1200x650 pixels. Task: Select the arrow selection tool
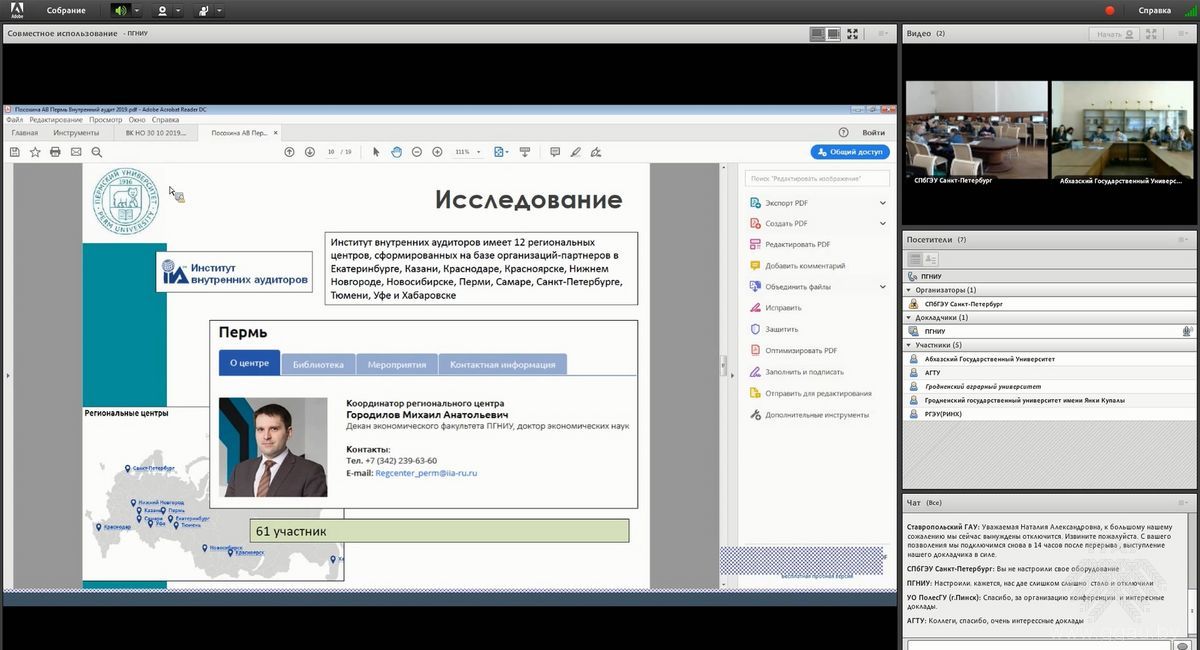pos(376,152)
